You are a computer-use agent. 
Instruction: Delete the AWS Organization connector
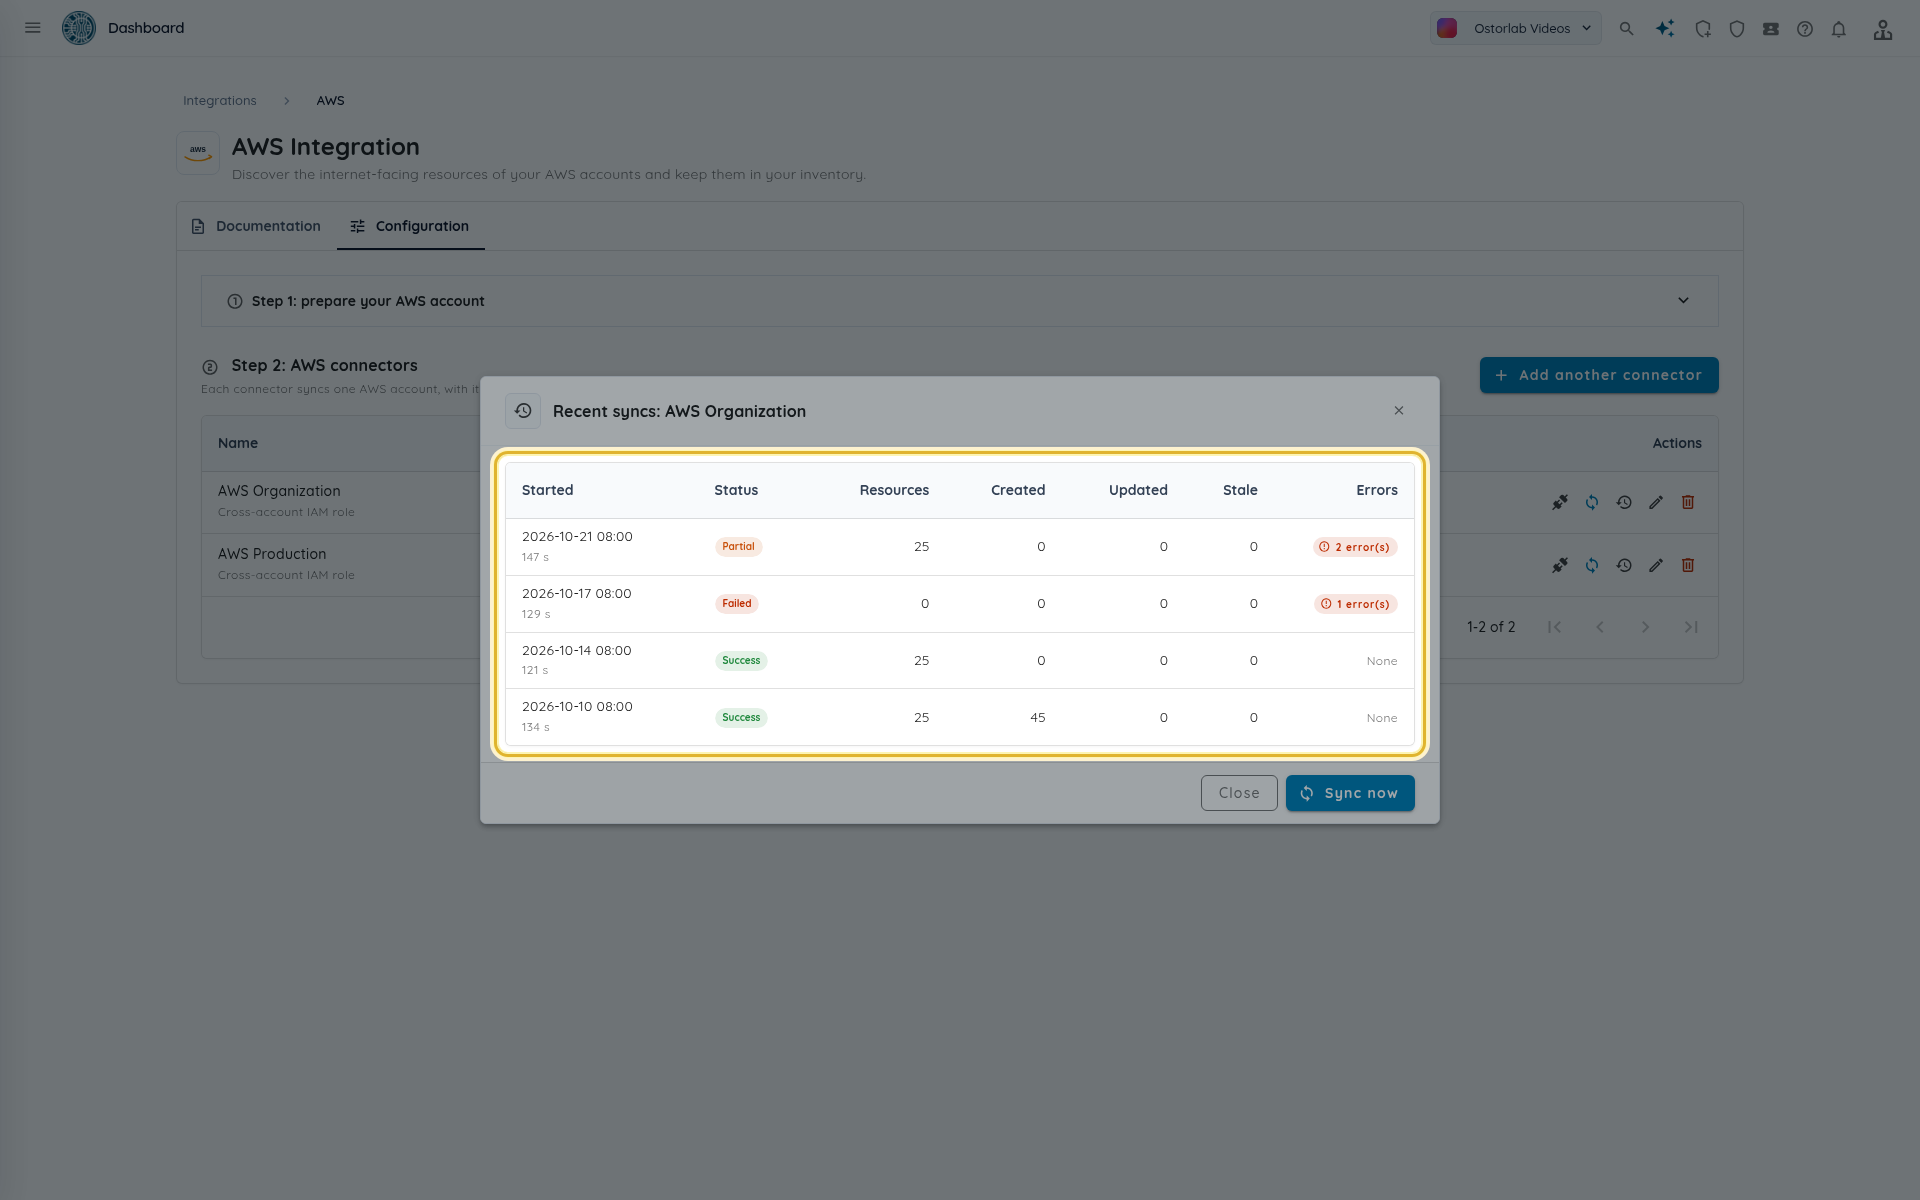point(1688,502)
